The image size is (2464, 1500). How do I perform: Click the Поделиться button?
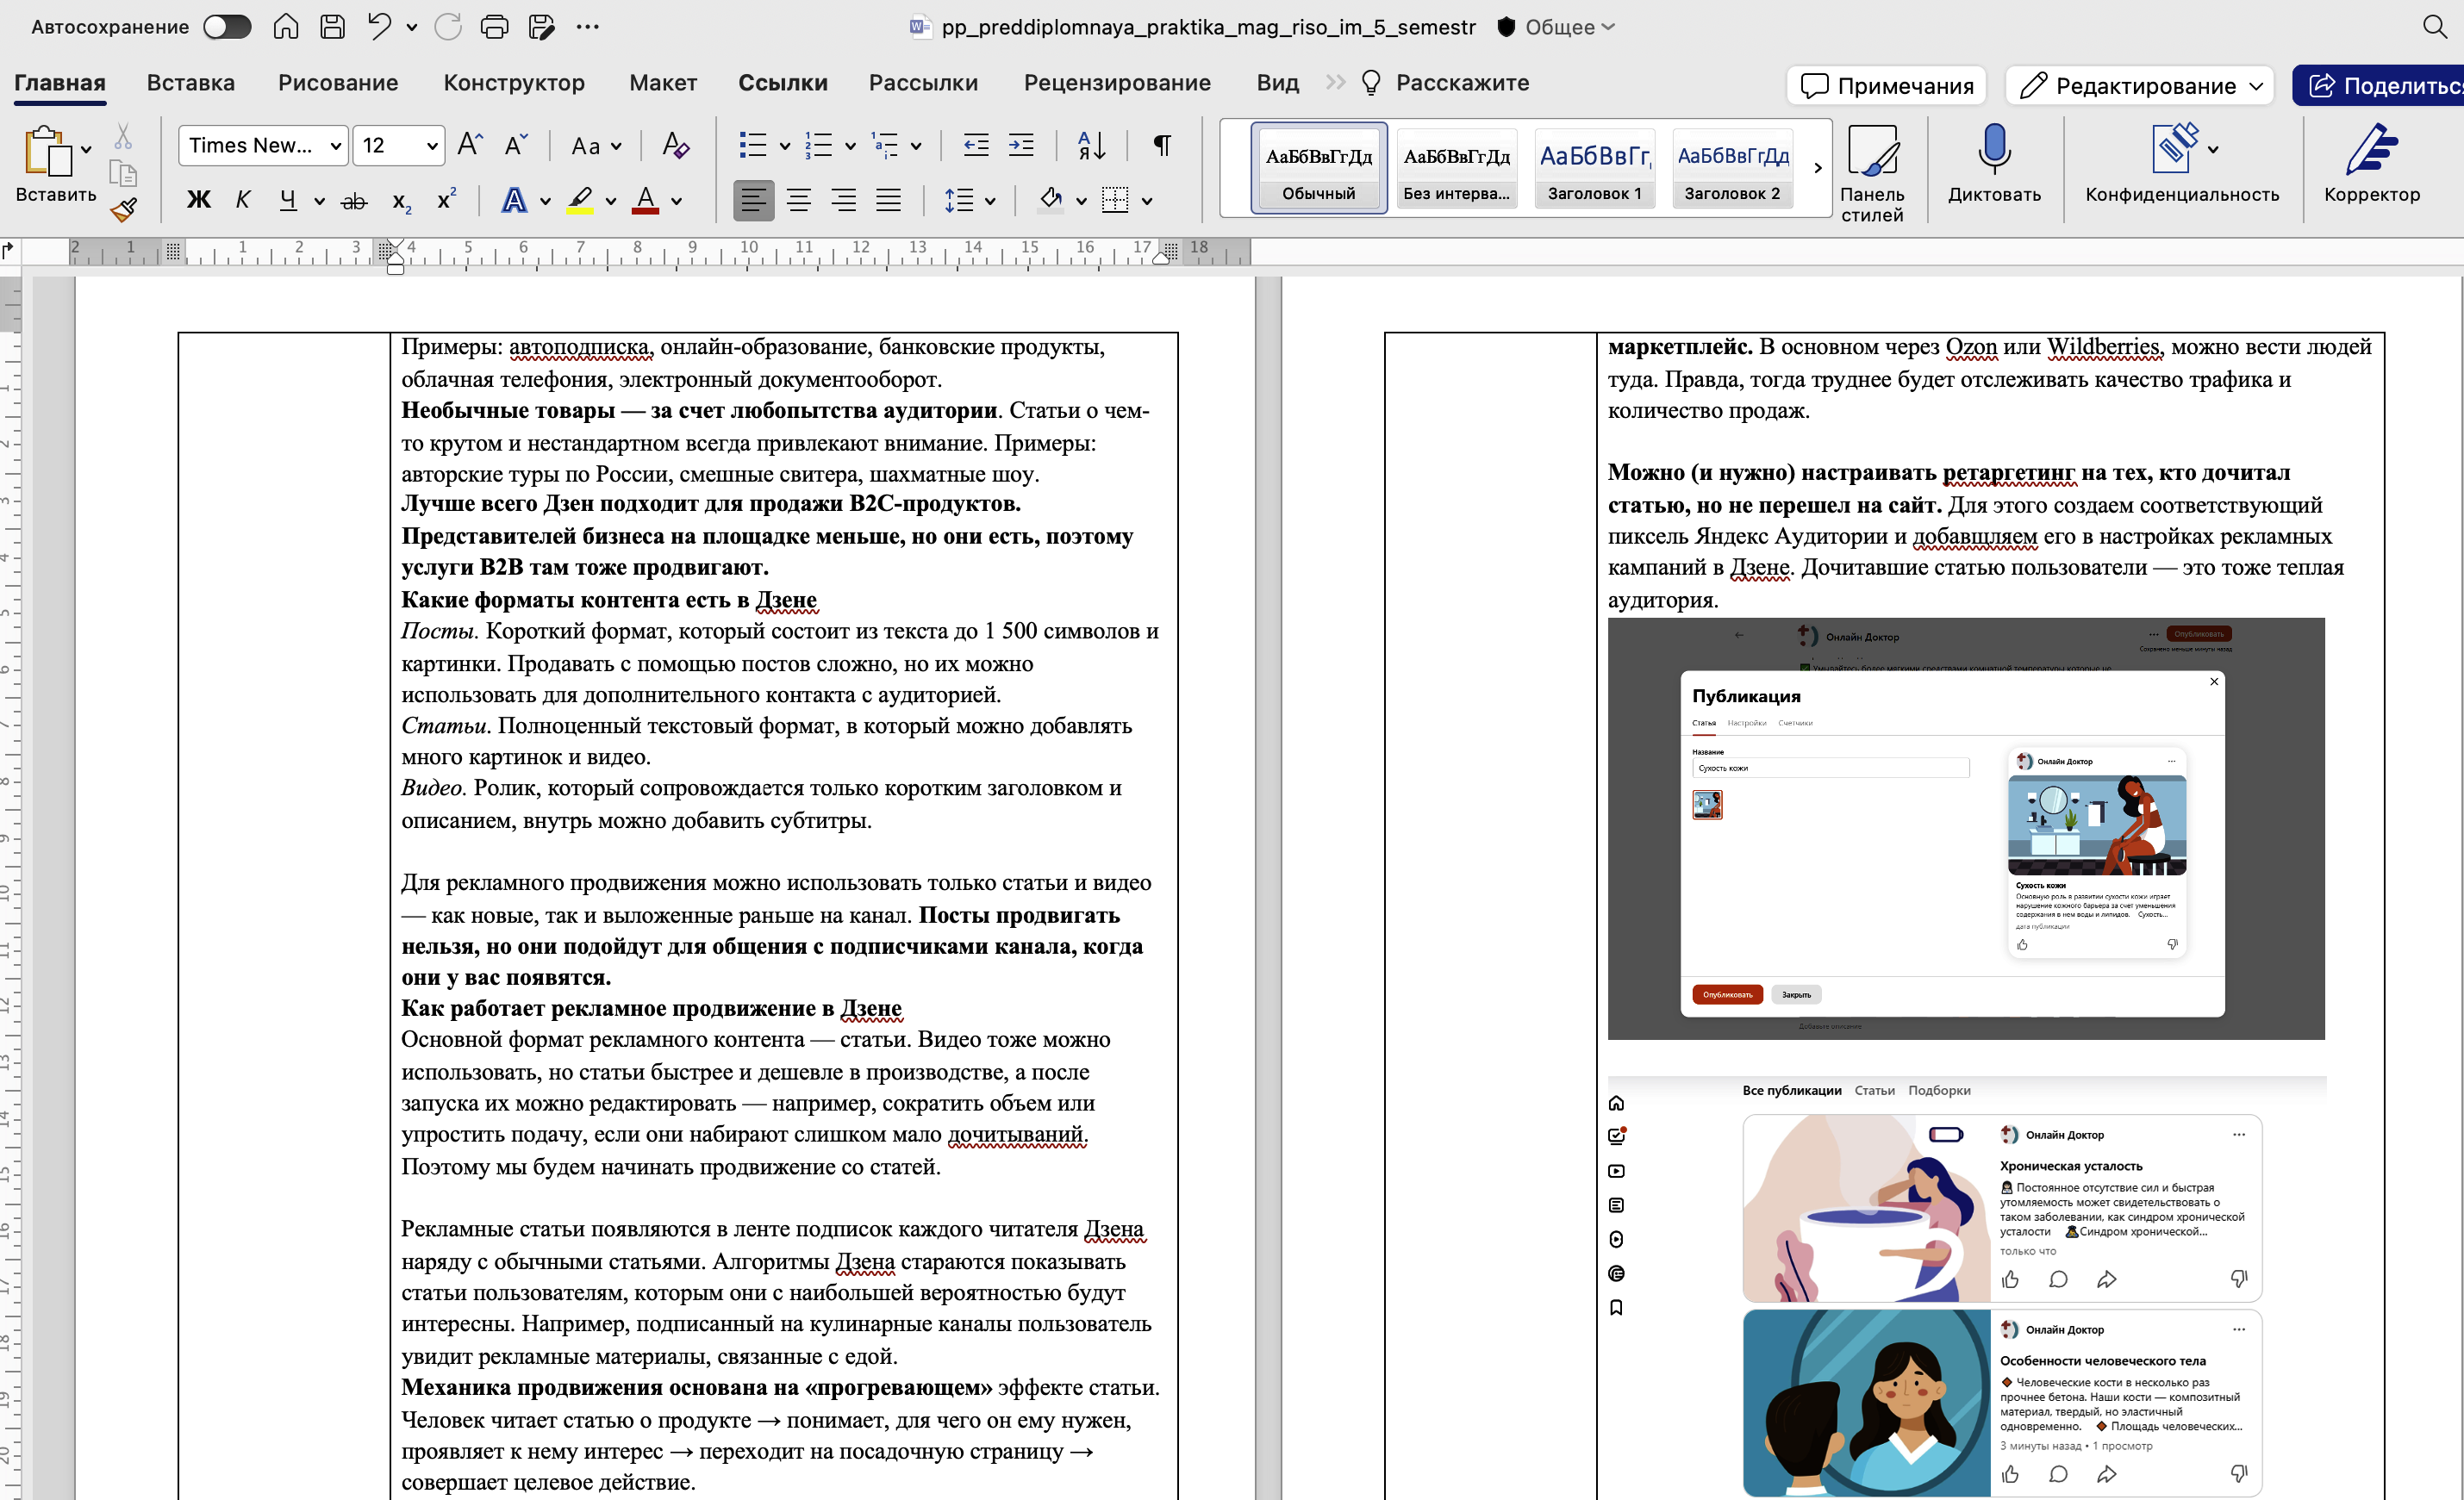tap(2380, 86)
